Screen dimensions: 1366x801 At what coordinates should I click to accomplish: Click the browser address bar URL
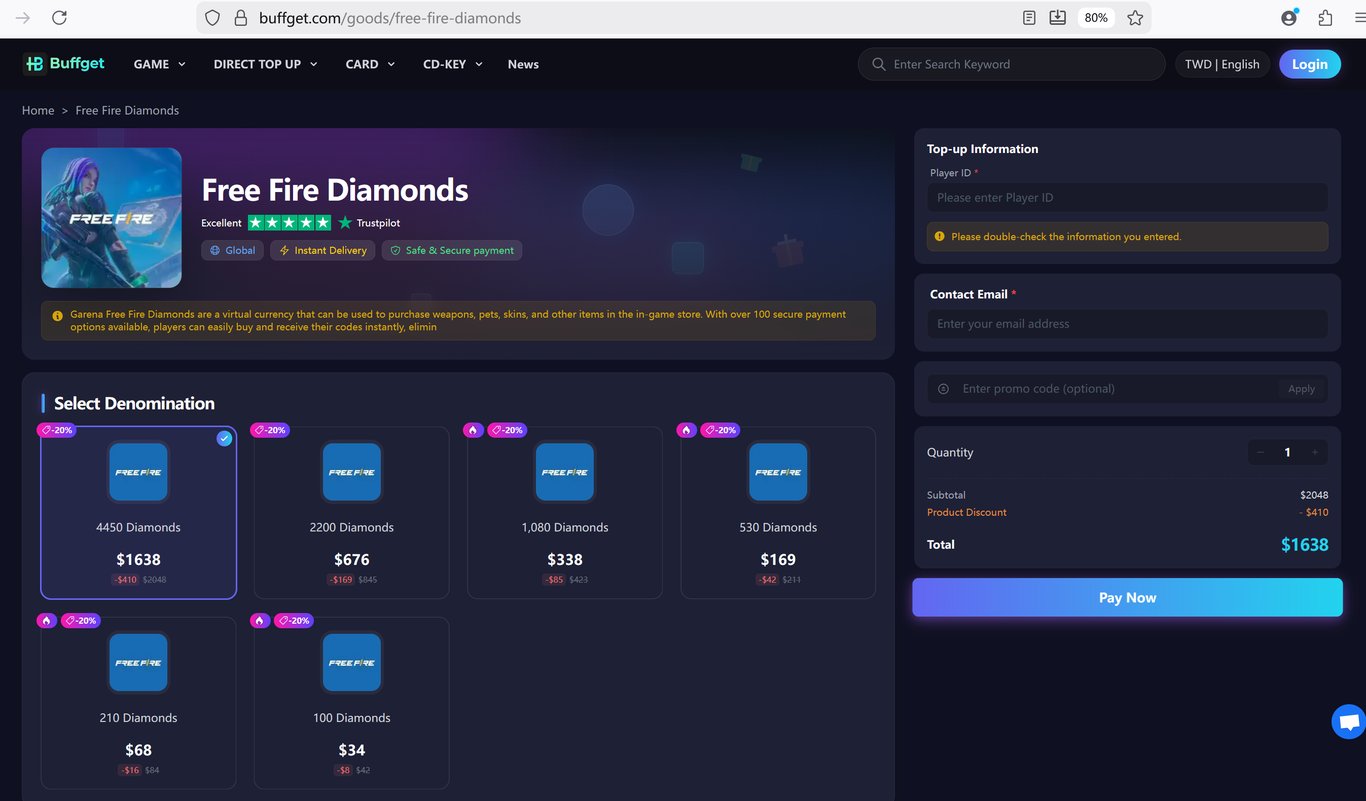(390, 18)
